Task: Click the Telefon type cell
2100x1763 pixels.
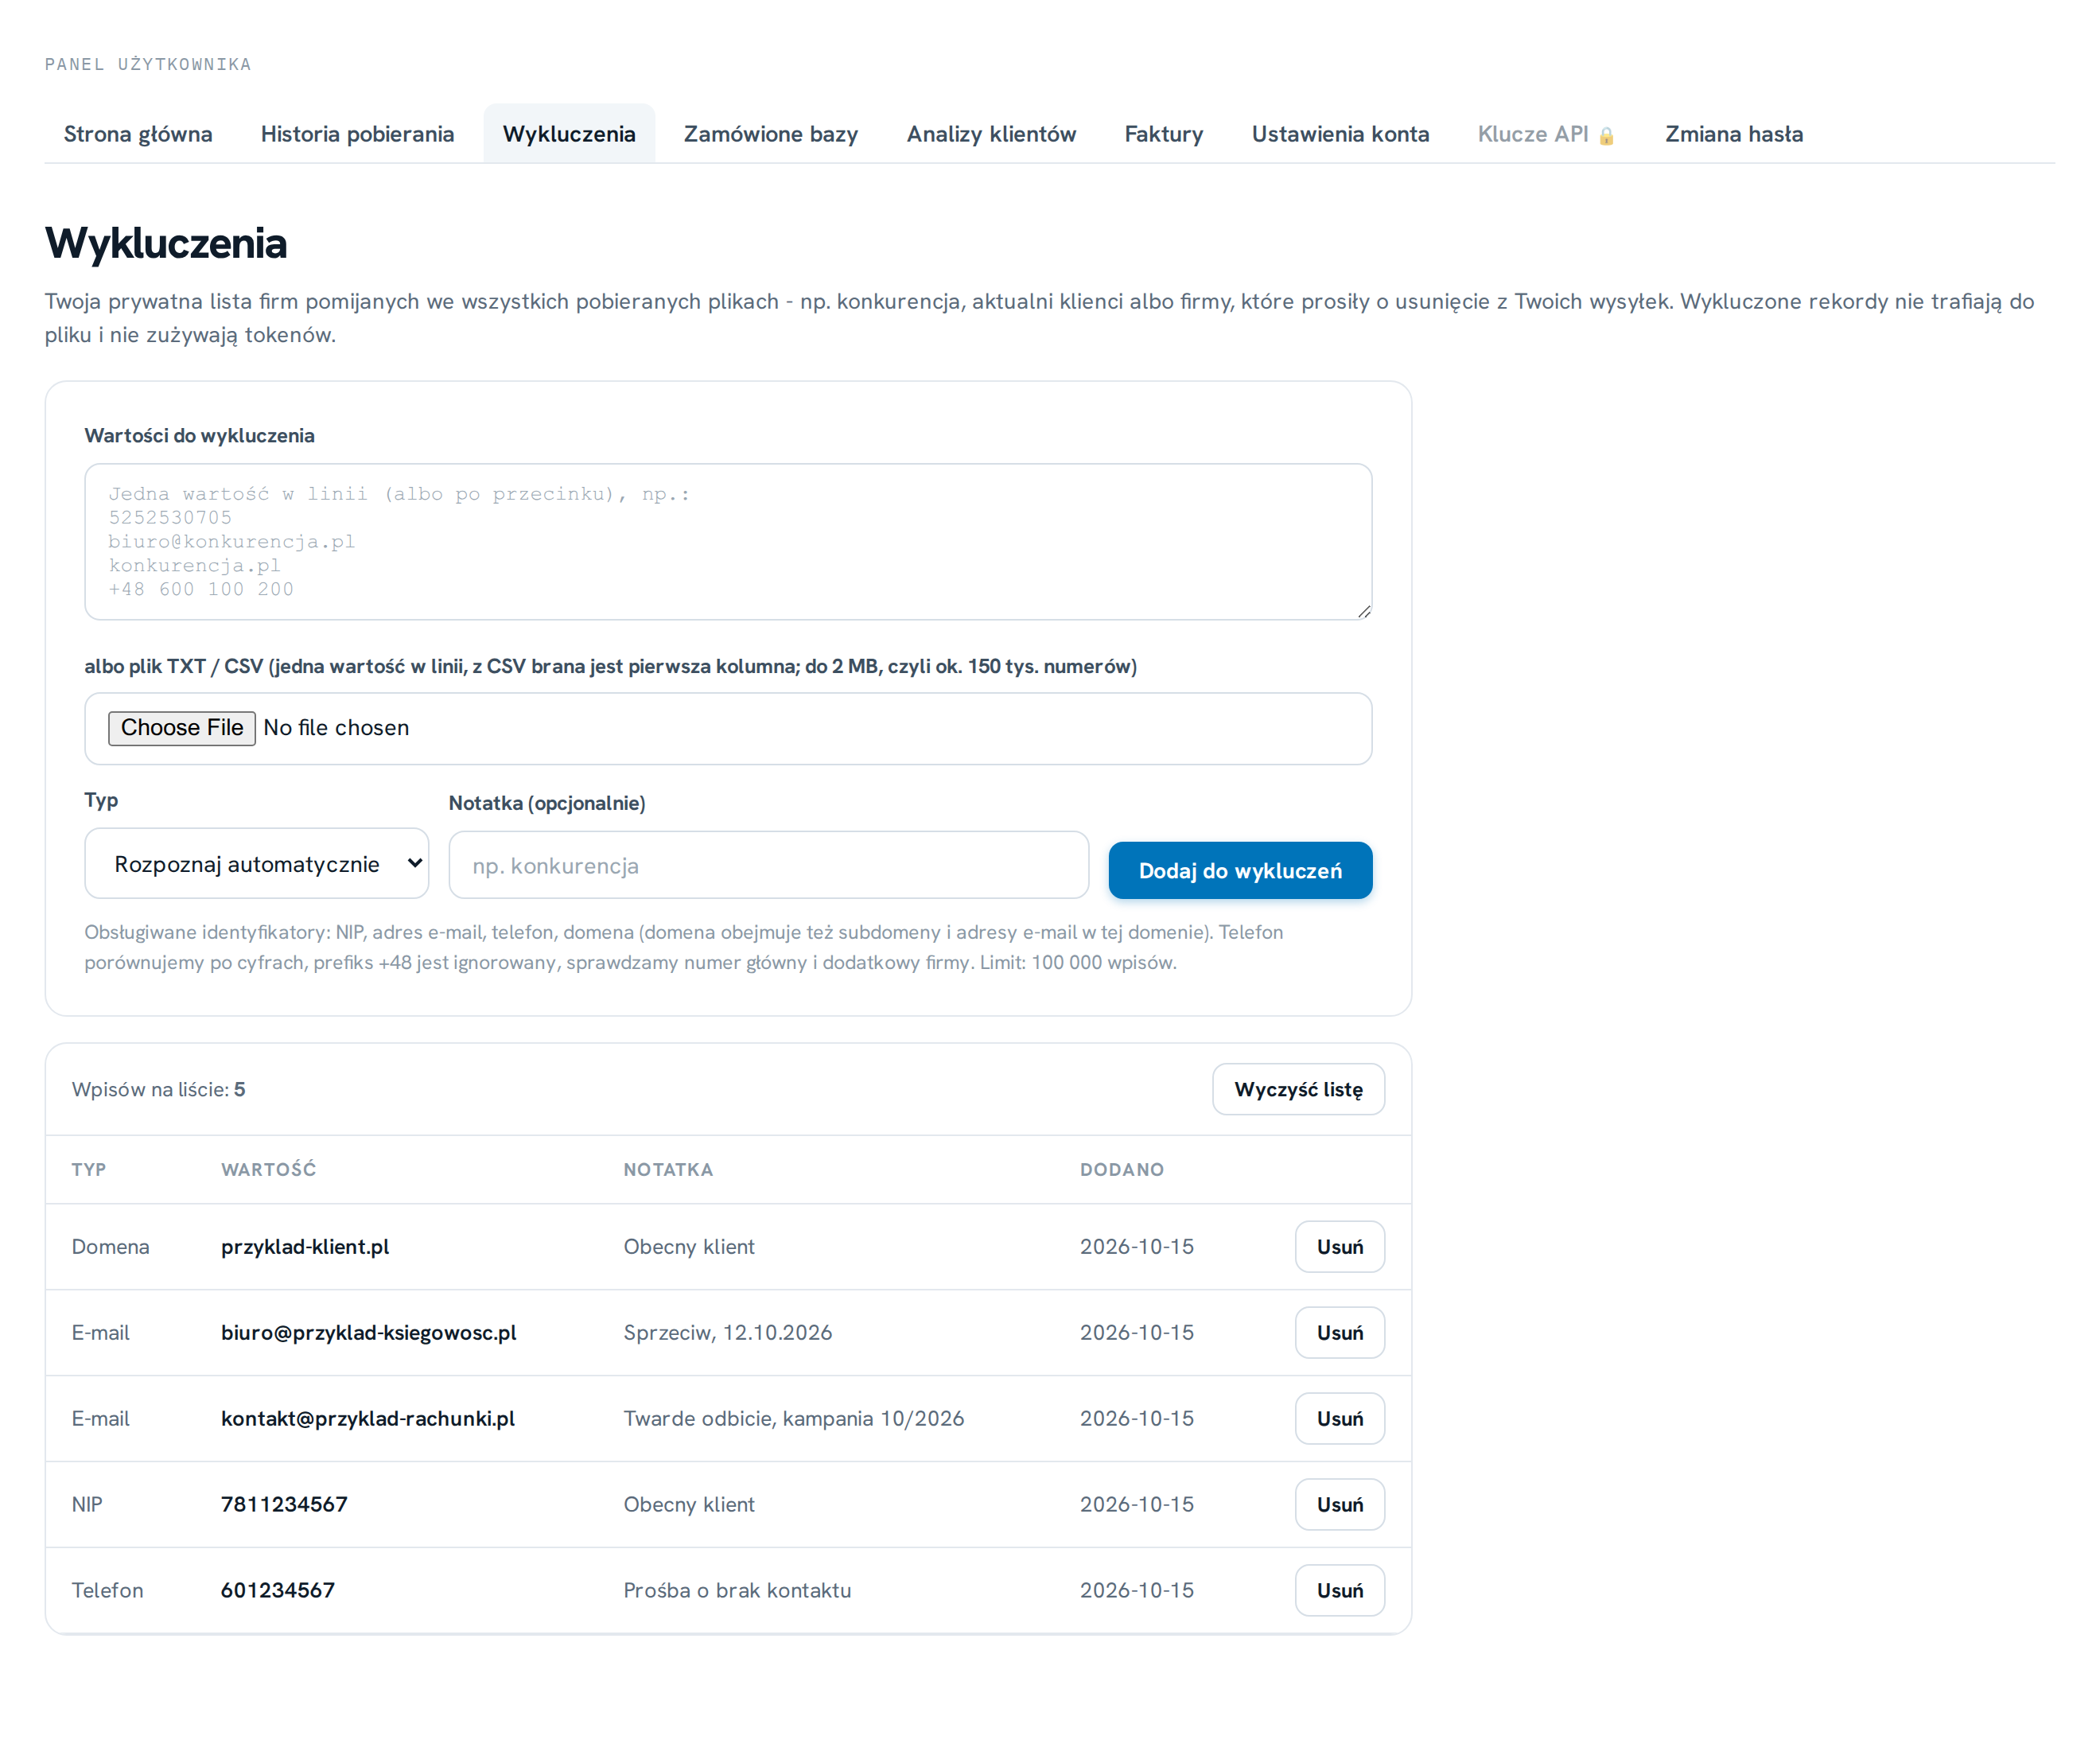Action: 107,1590
